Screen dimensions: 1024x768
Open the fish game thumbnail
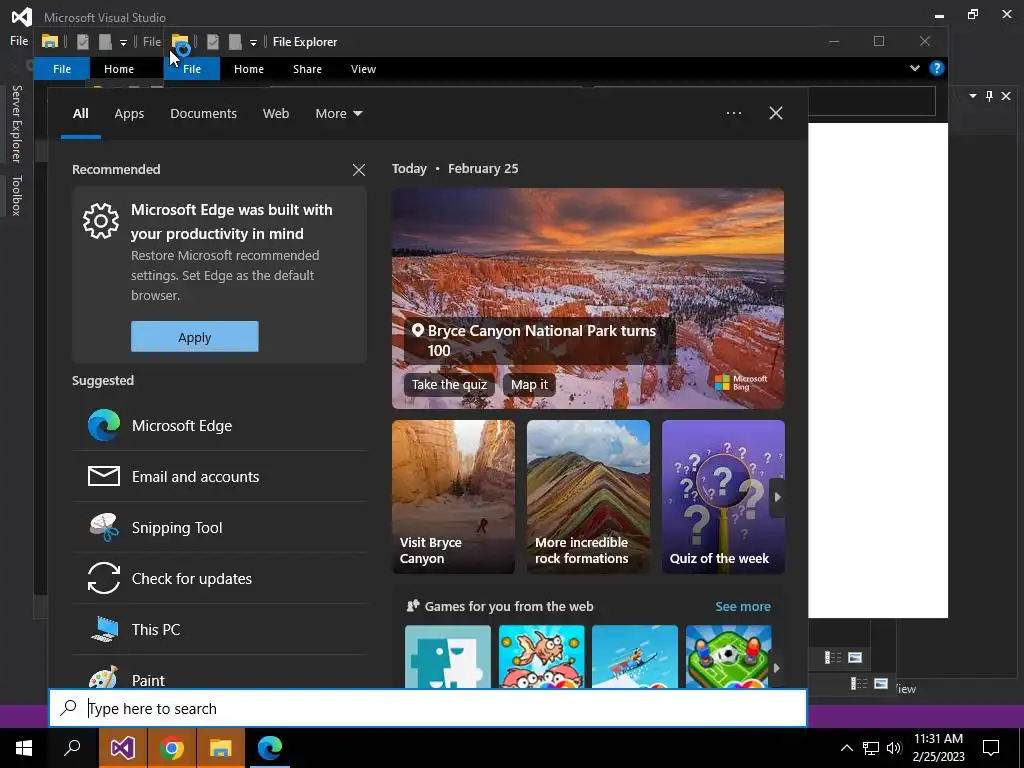[541, 656]
